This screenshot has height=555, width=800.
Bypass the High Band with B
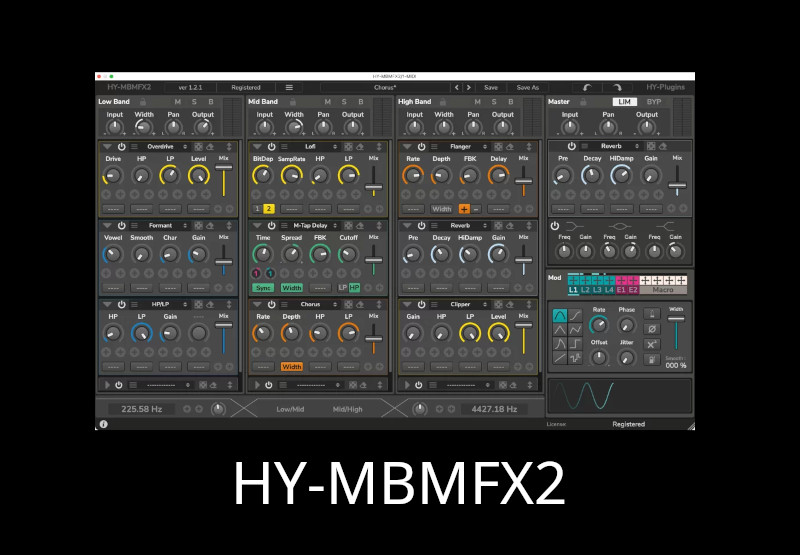(x=511, y=102)
